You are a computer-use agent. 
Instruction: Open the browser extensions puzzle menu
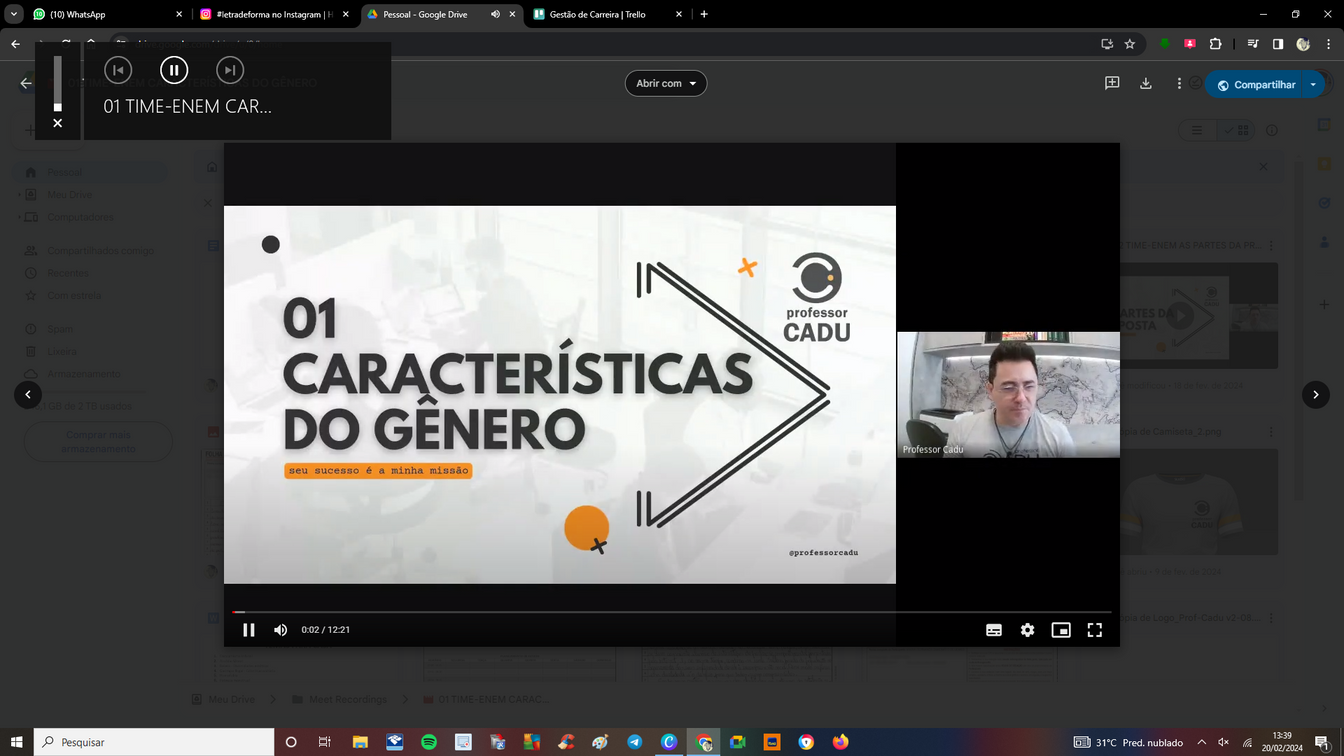click(1215, 44)
